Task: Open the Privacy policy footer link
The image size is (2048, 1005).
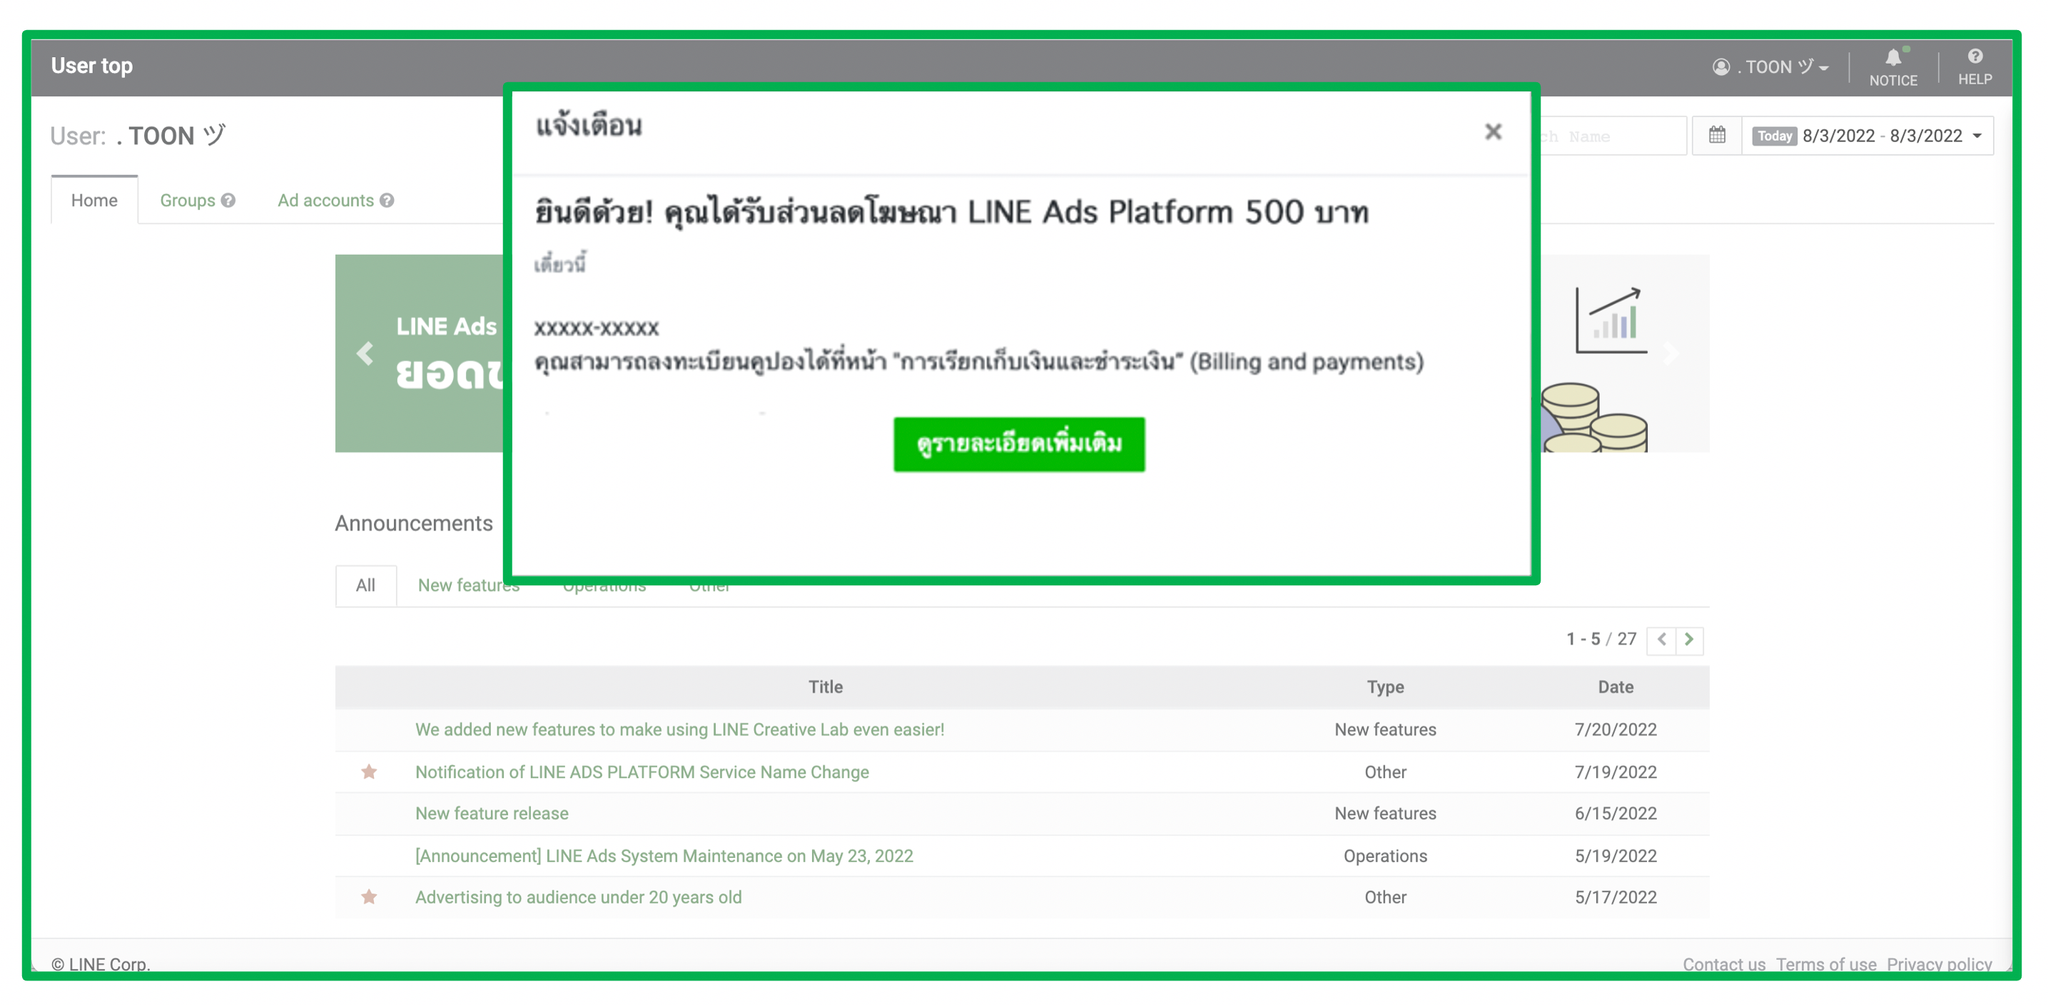Action: (x=1939, y=964)
